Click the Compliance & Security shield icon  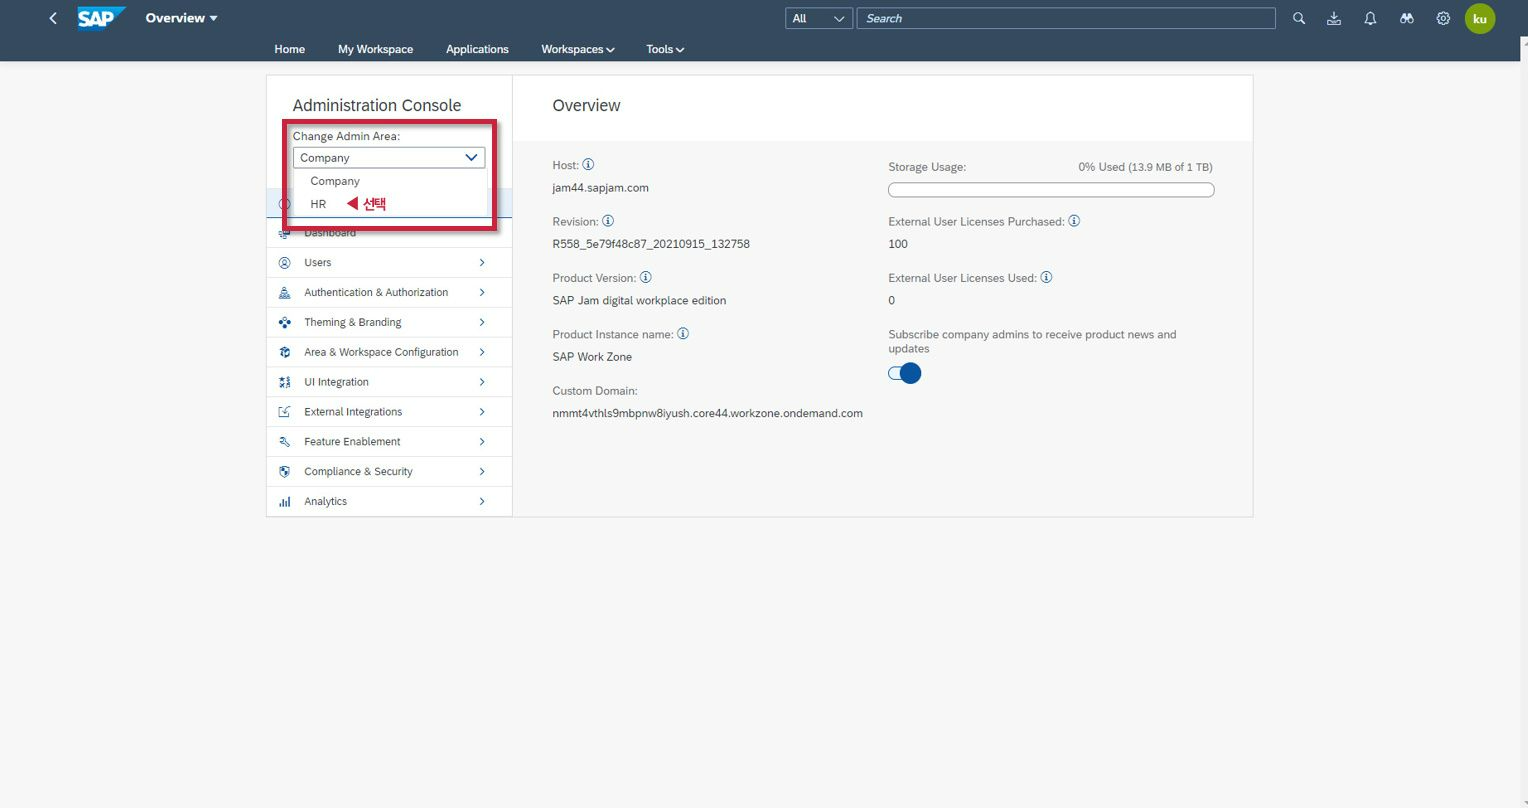(x=284, y=472)
